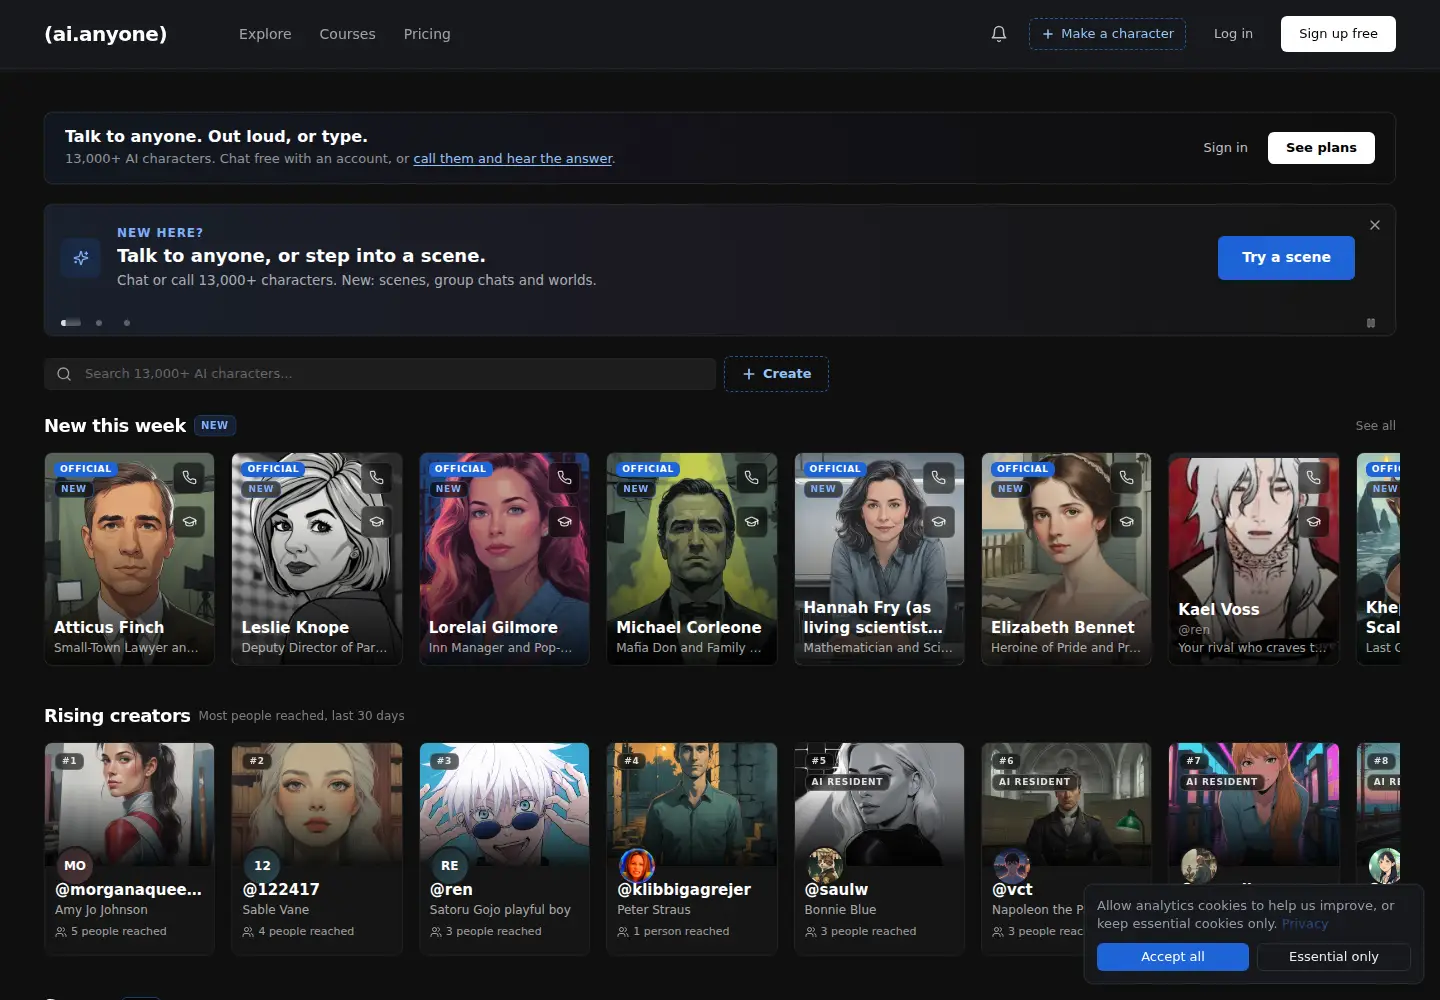Viewport: 1440px width, 1000px height.
Task: Click the graduation cap icon on Atticus Finch
Action: click(189, 522)
